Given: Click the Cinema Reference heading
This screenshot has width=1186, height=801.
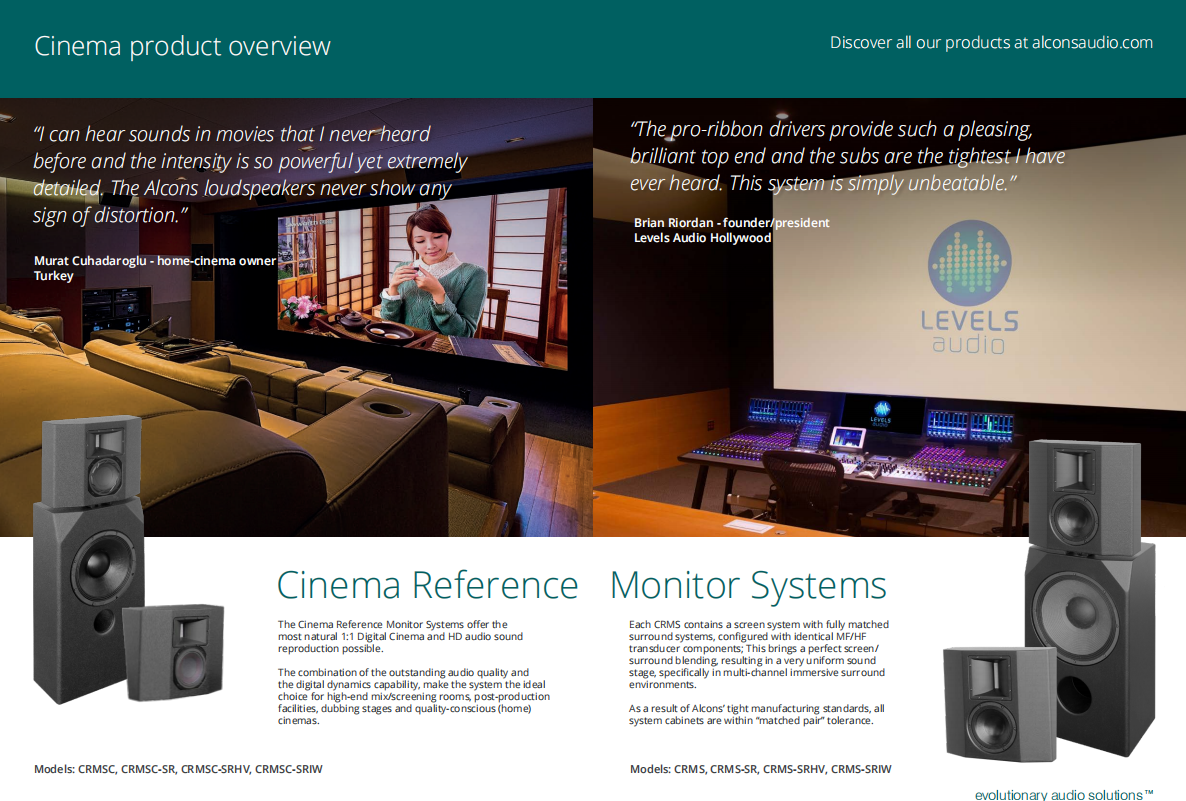Looking at the screenshot, I should pos(427,585).
